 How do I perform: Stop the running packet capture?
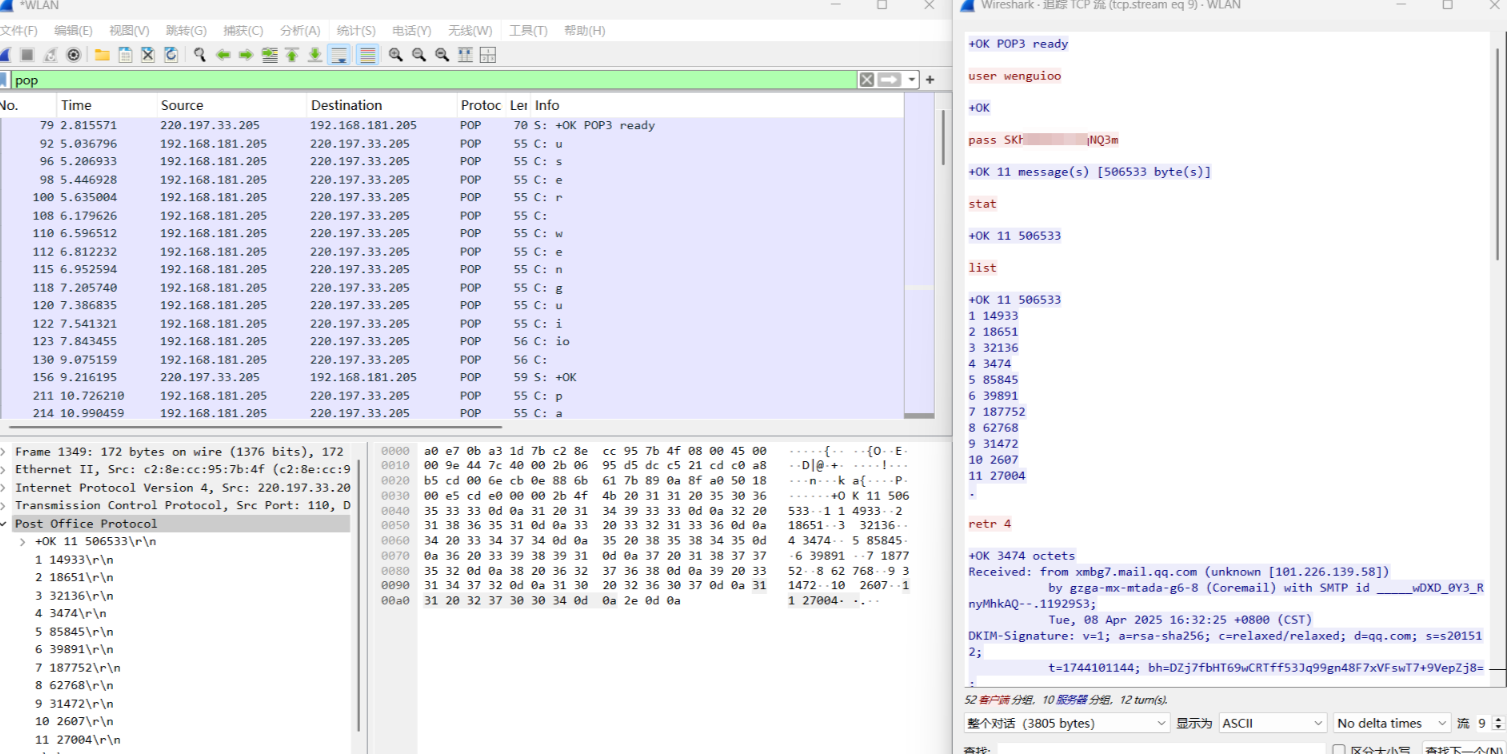[27, 55]
